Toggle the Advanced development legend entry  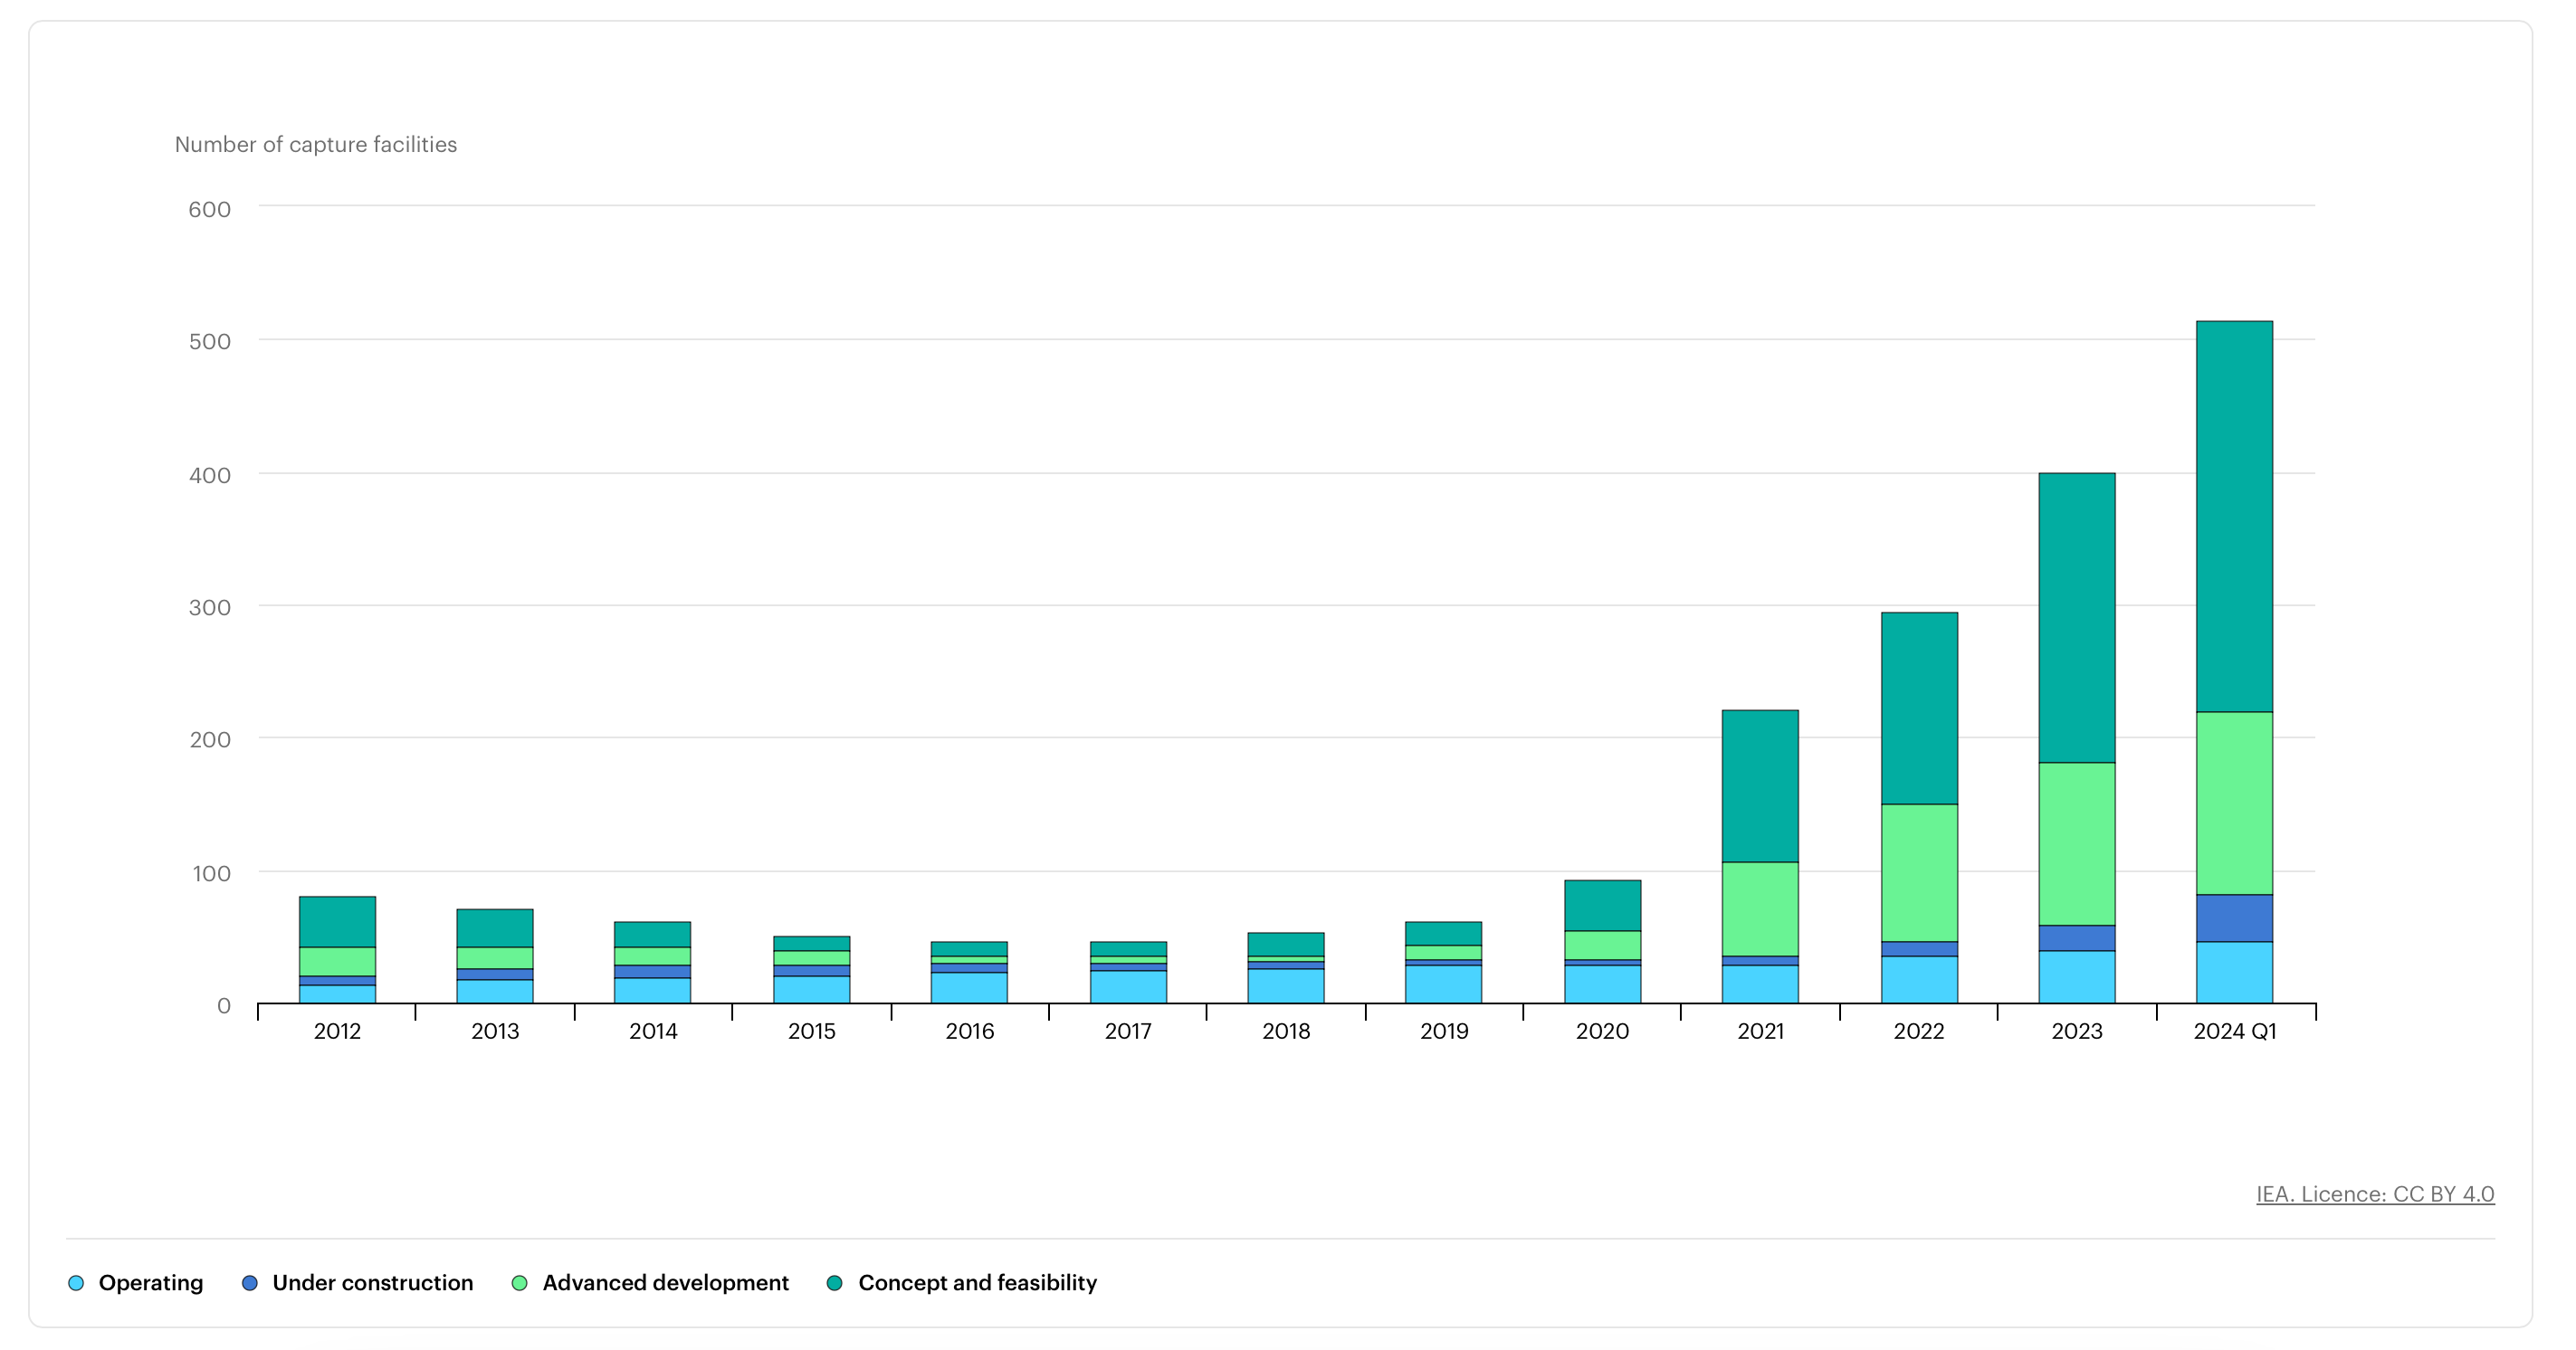click(x=665, y=1283)
